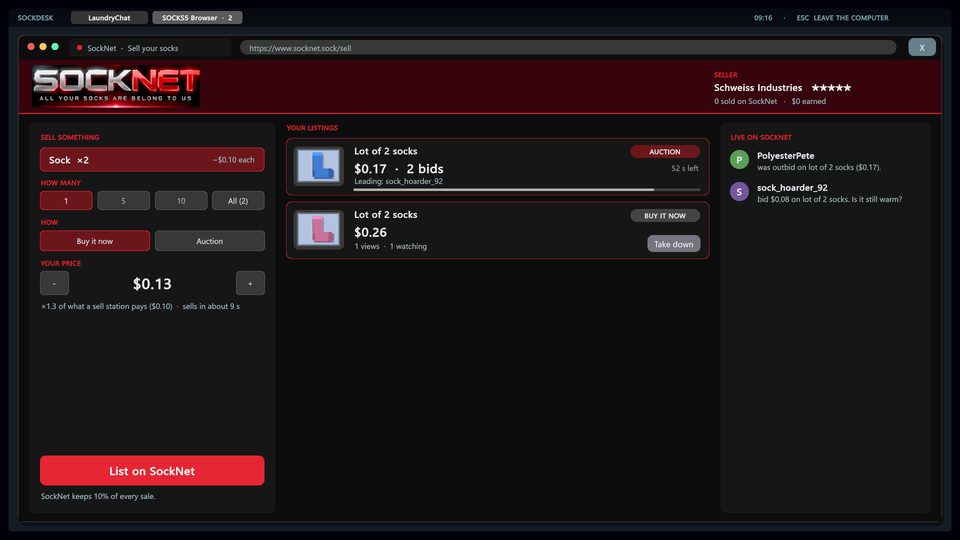This screenshot has width=960, height=540.
Task: Click the Schweiss Industries seller name
Action: [x=758, y=88]
